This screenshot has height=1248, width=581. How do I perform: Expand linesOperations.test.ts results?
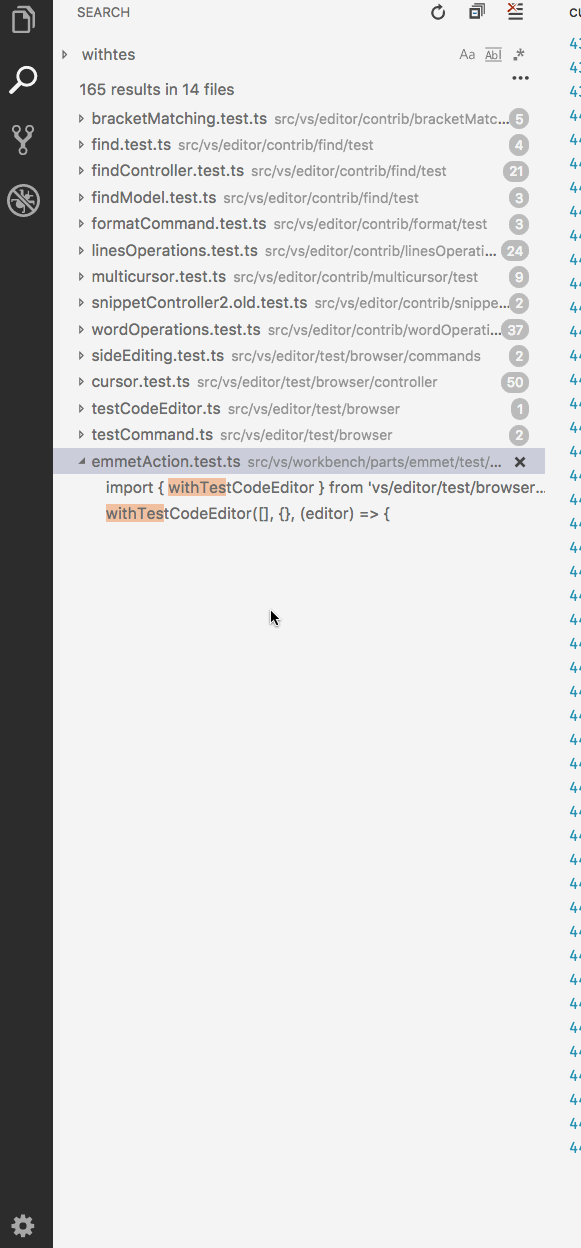(82, 251)
